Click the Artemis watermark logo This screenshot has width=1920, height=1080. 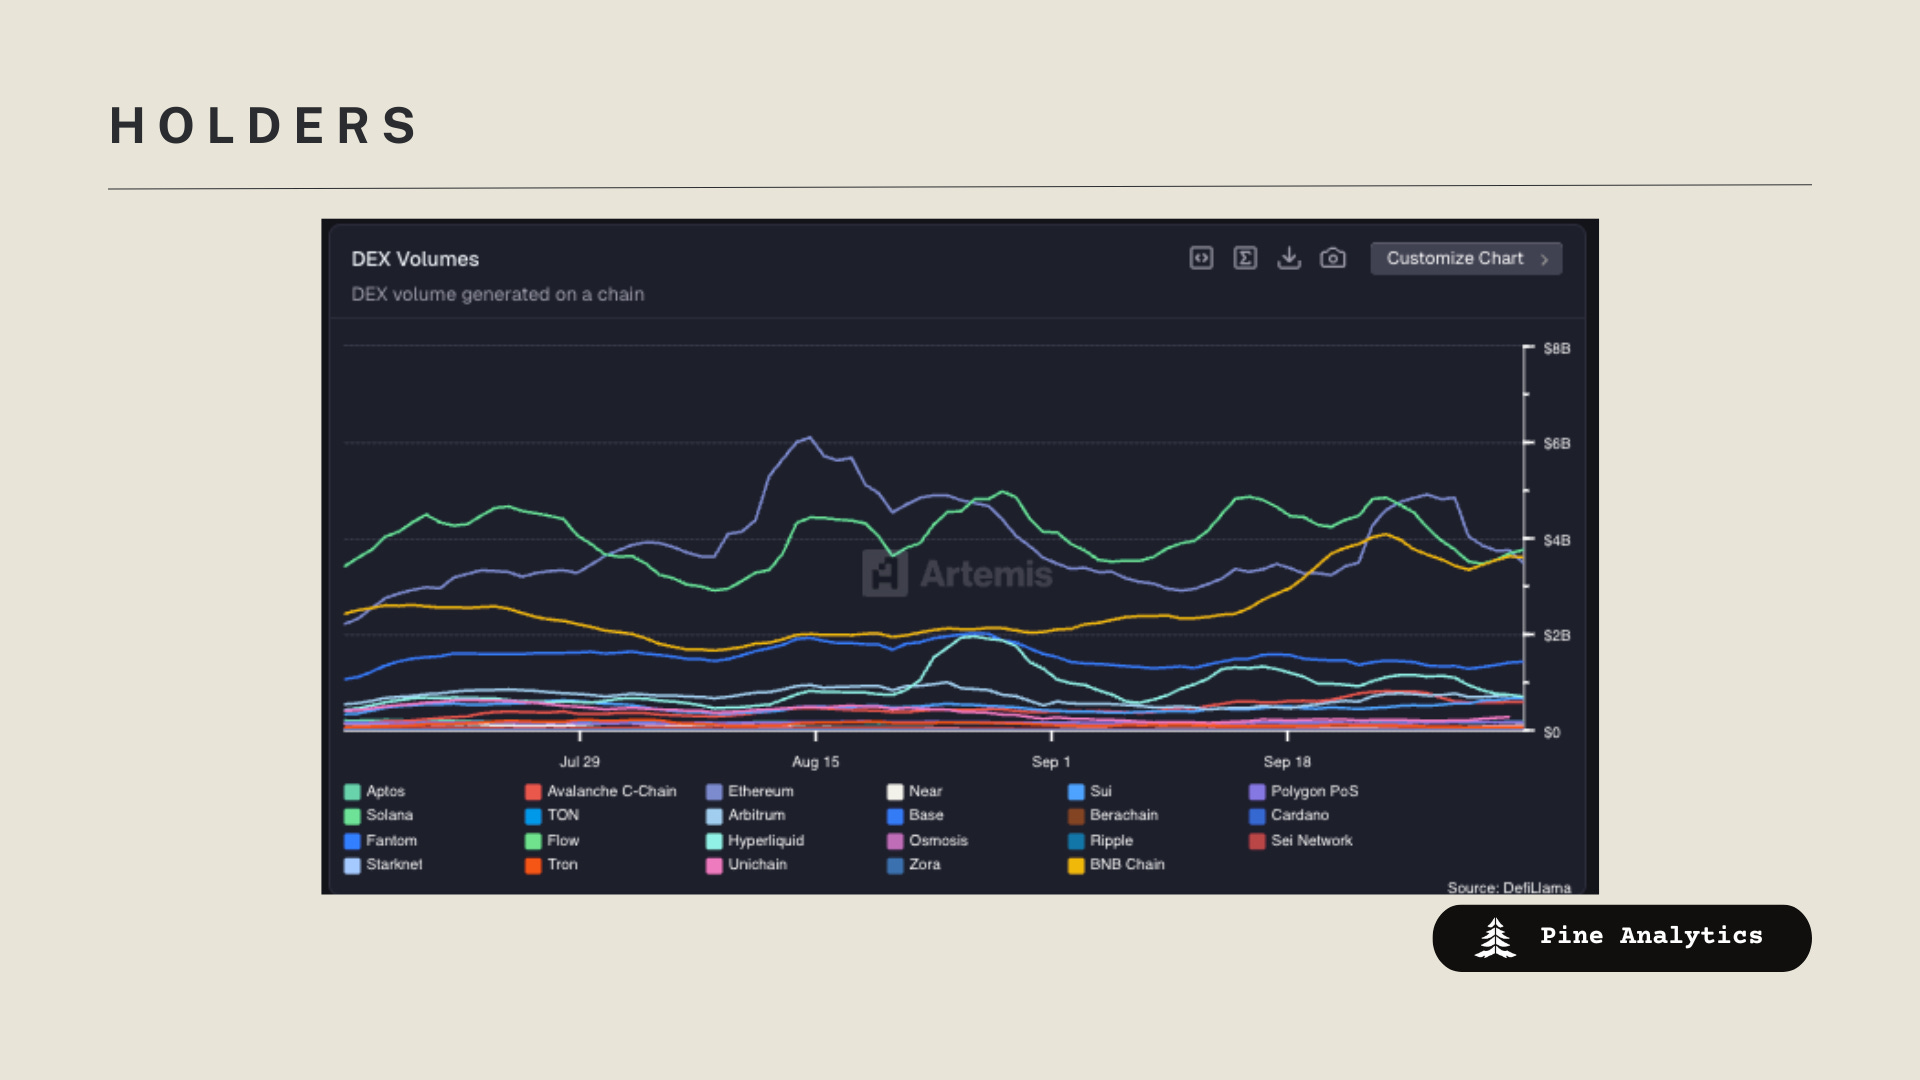coord(885,573)
